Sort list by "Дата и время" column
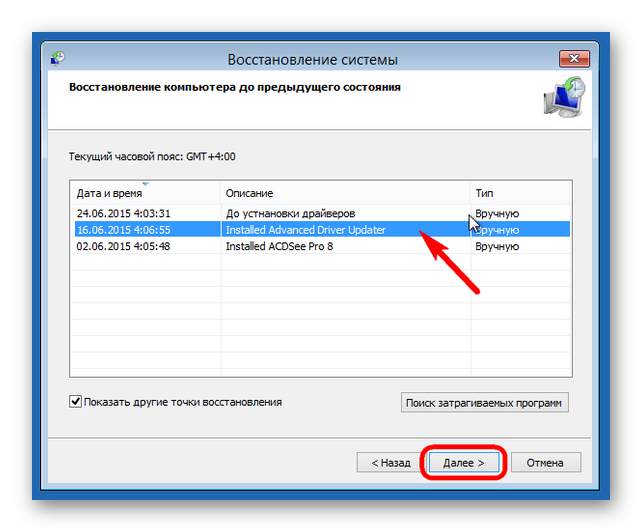Viewport: 642px width, 532px height. tap(110, 193)
